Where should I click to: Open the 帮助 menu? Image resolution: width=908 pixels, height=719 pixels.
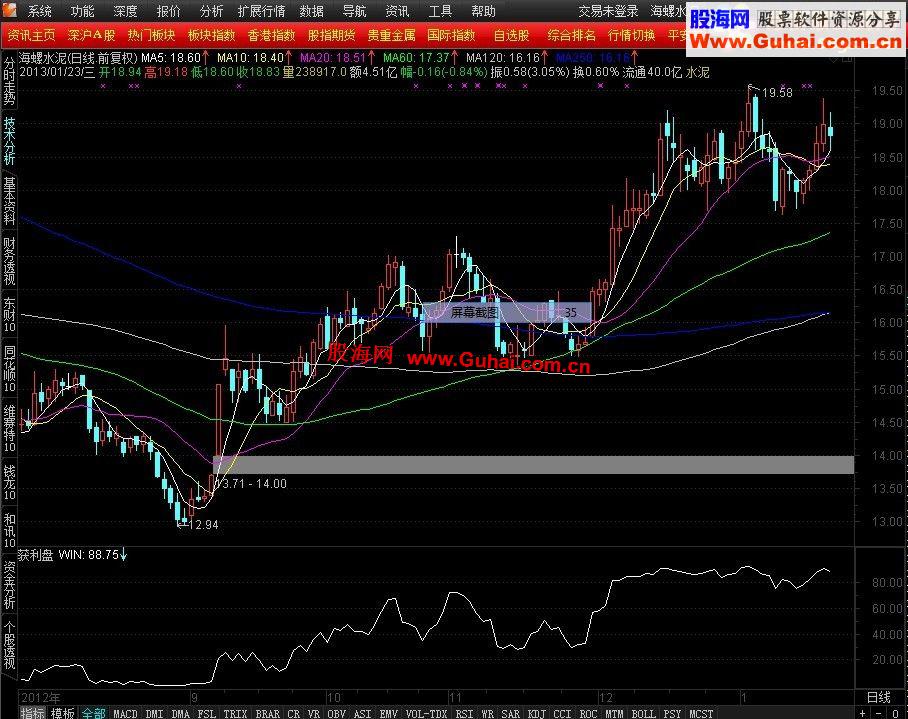[483, 11]
